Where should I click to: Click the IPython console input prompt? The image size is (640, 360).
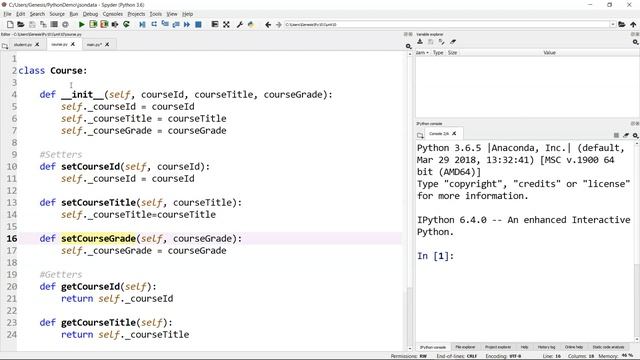pos(436,256)
